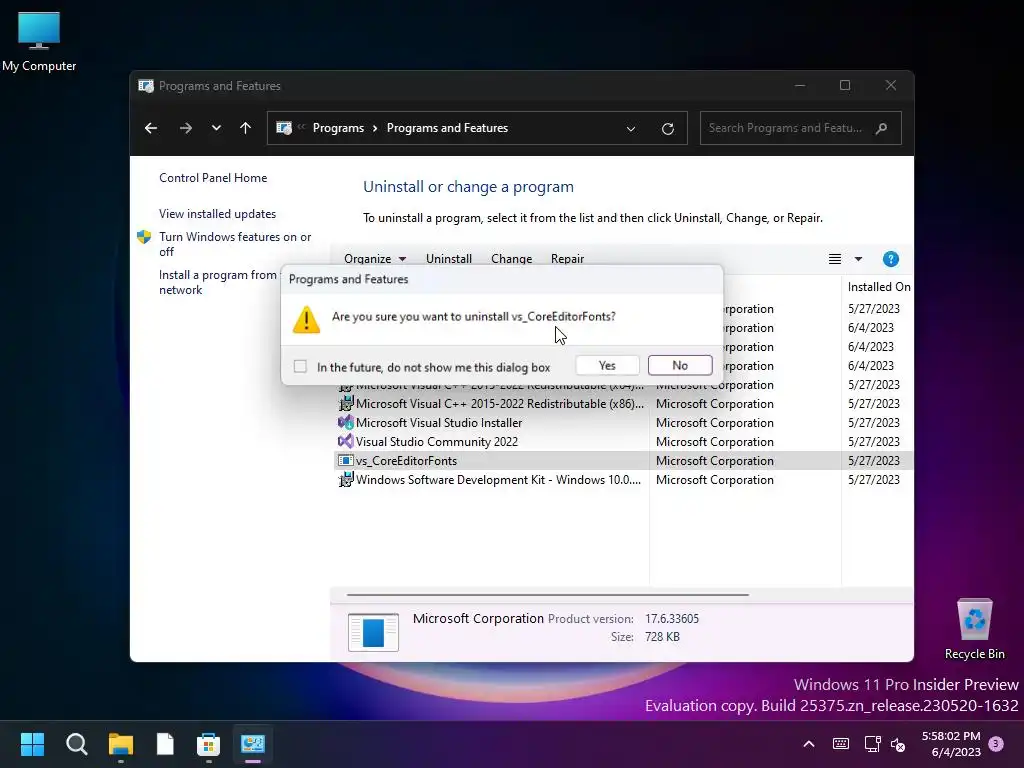This screenshot has height=768, width=1024.
Task: Click Change in the toolbar
Action: 511,259
